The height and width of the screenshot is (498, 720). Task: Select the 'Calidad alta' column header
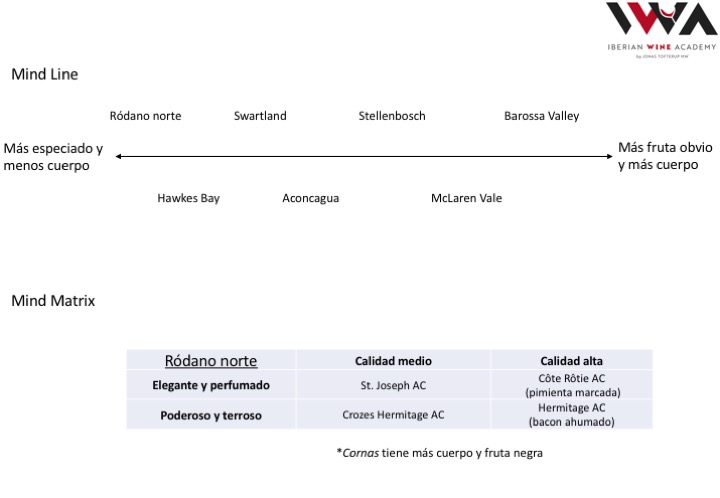571,361
